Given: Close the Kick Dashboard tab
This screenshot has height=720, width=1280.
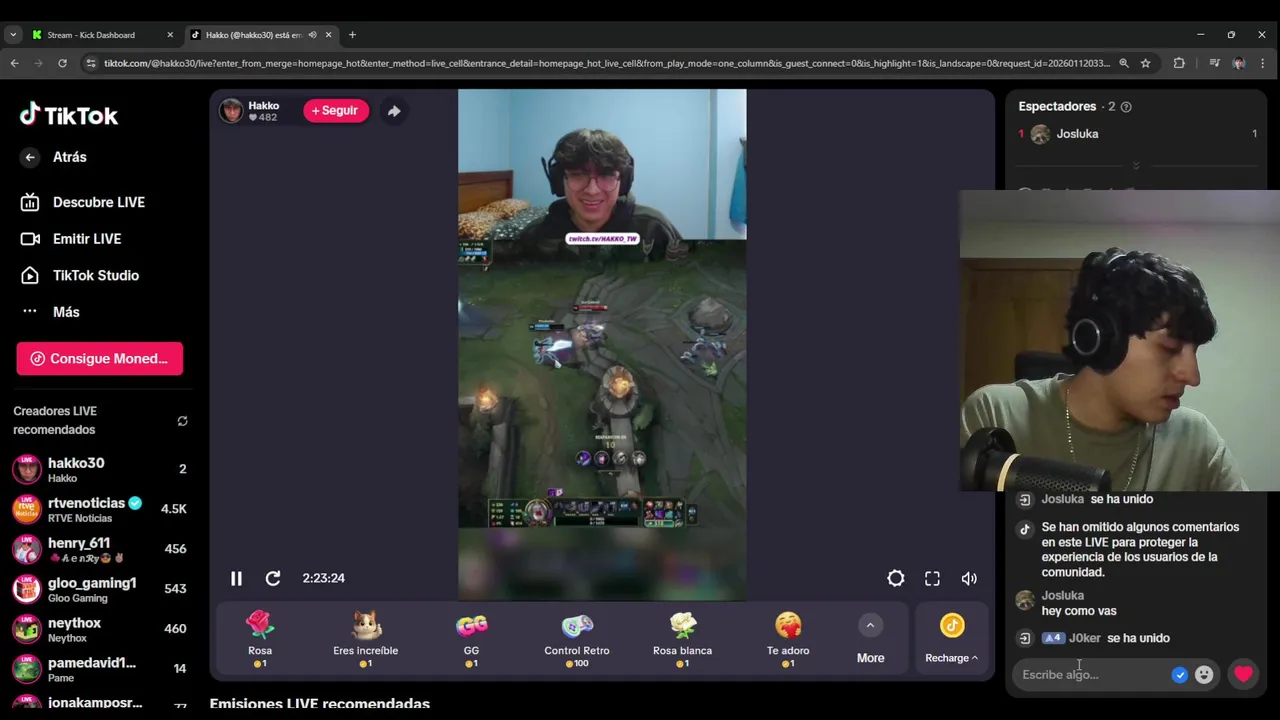Looking at the screenshot, I should [170, 35].
